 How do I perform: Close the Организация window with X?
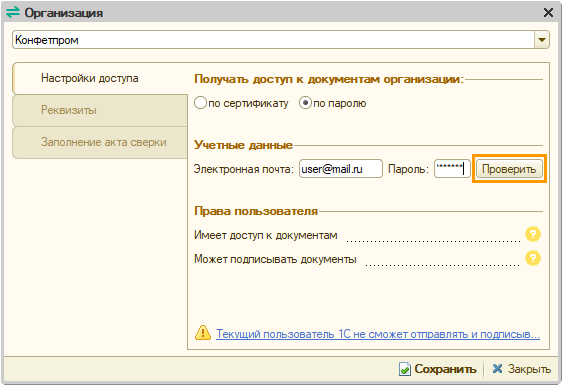(x=548, y=13)
